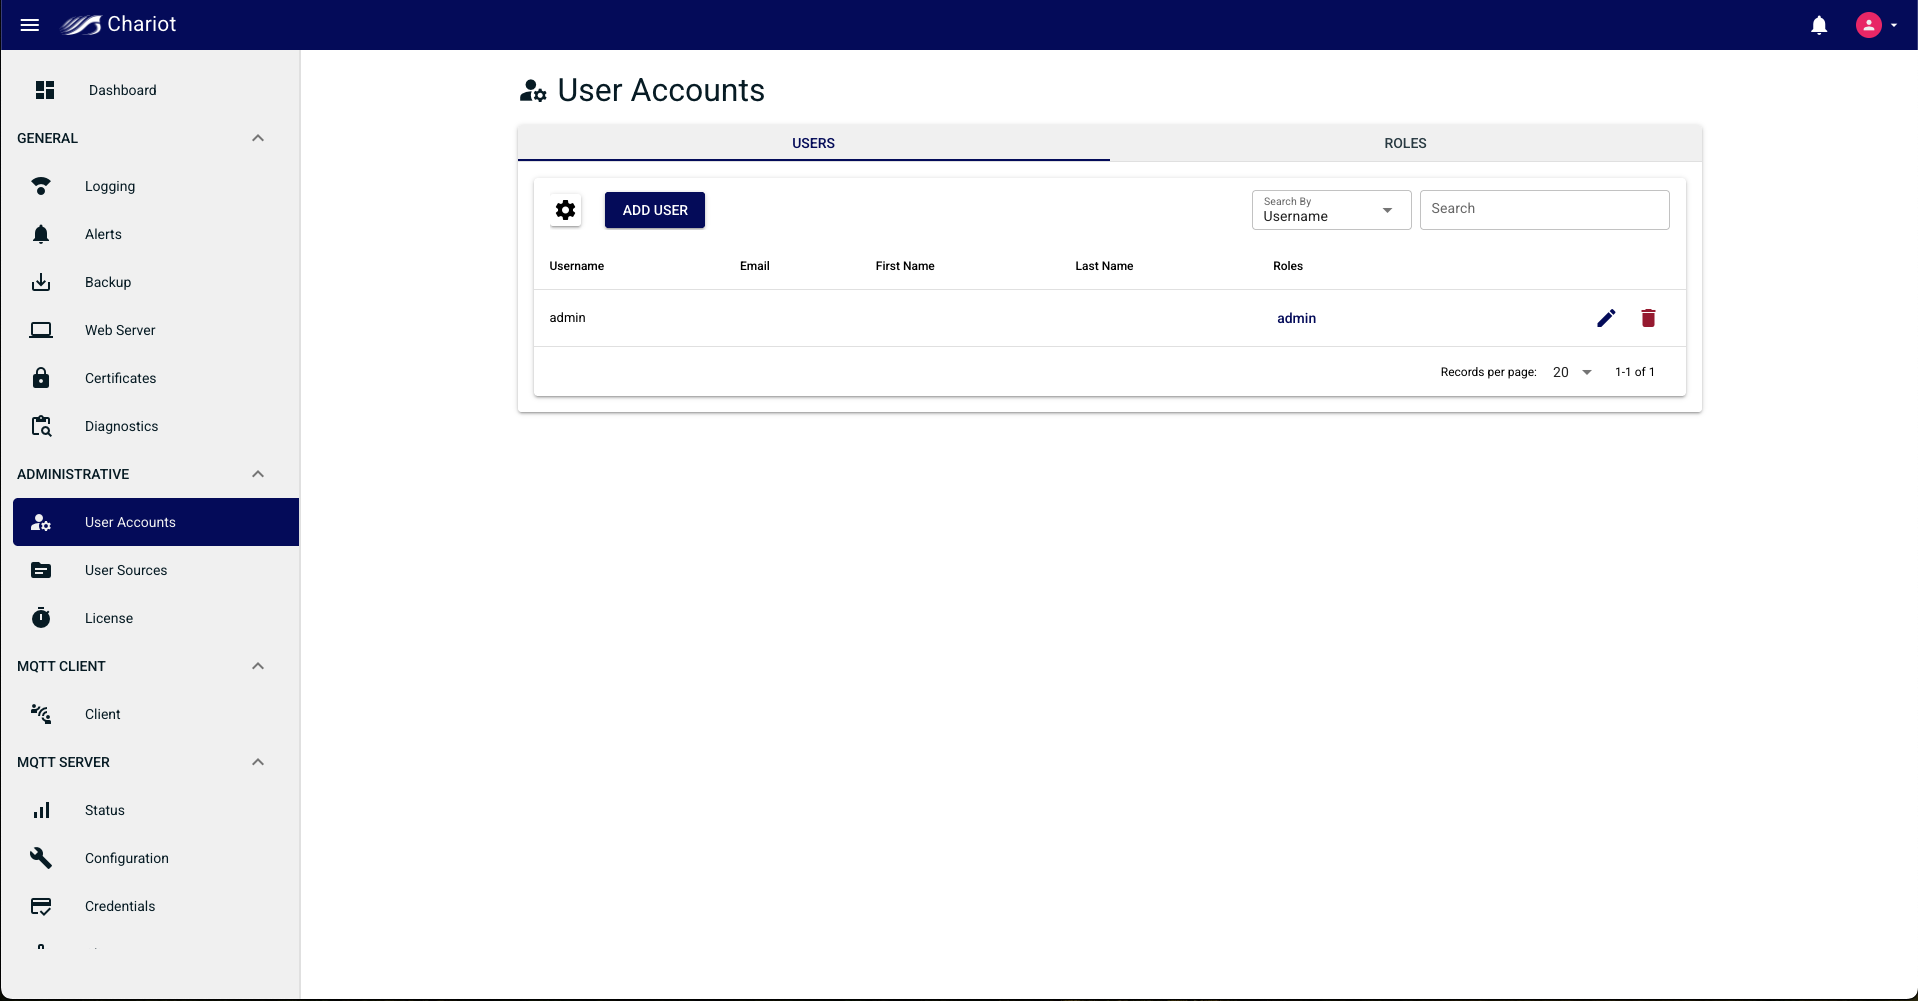The height and width of the screenshot is (1001, 1918).
Task: Open the Certificates lock icon page
Action: point(41,378)
